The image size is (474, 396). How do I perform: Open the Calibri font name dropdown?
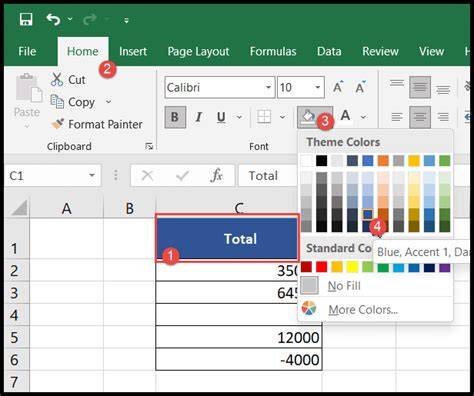pos(268,87)
